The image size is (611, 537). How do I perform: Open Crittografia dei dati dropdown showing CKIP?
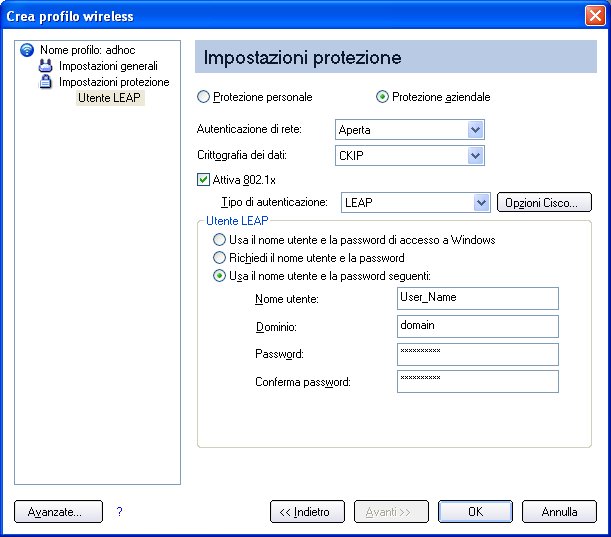[410, 155]
